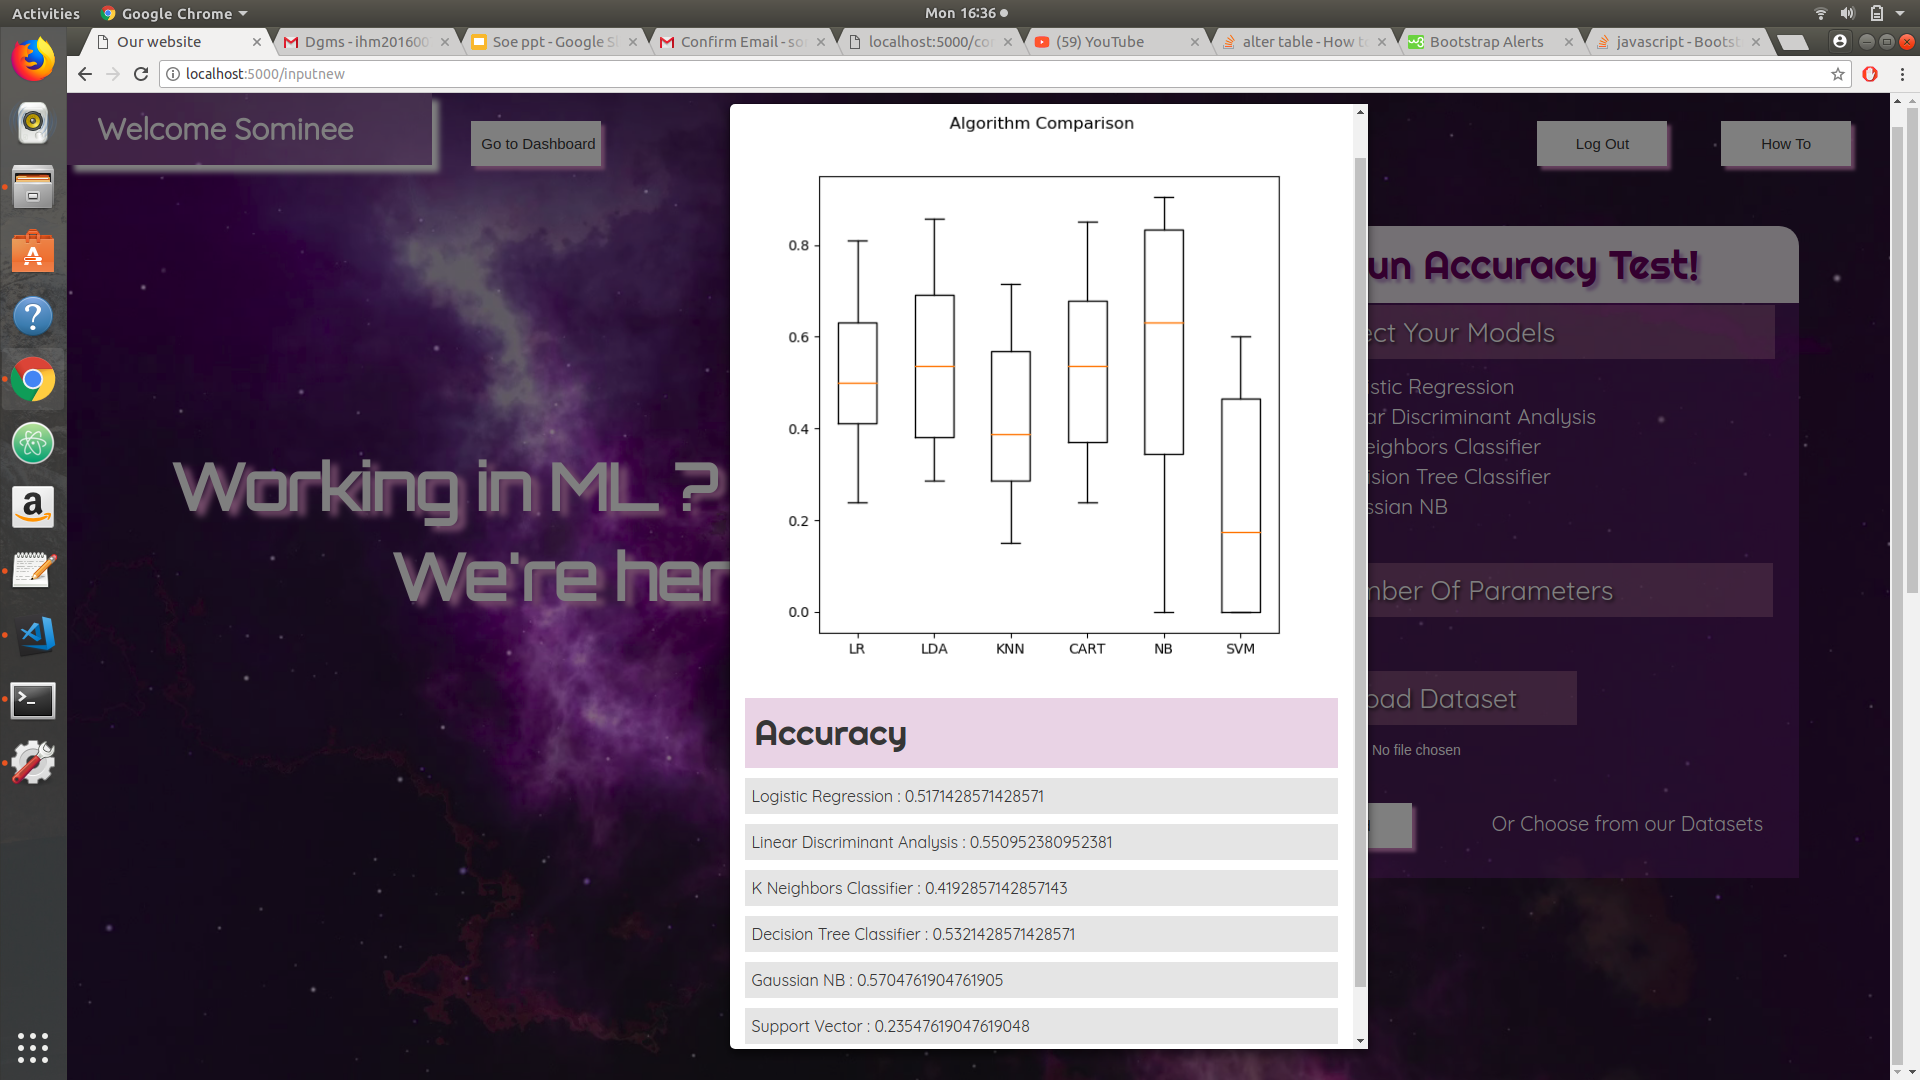Open Chrome's three-dot customize menu

tap(1903, 74)
